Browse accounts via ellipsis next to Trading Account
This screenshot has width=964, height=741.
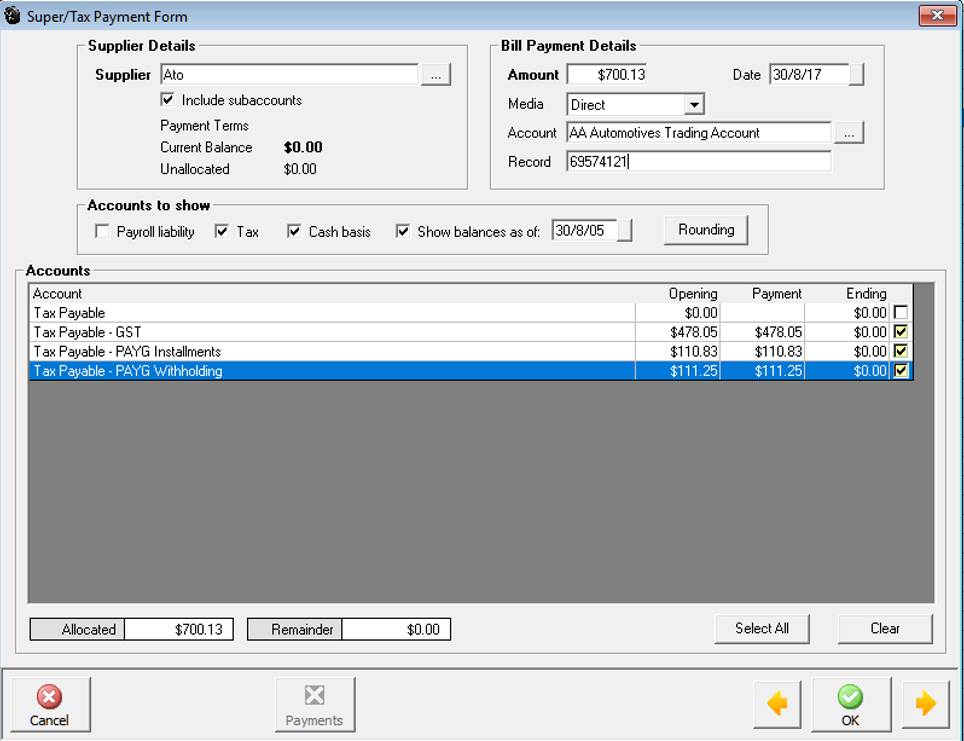(848, 133)
